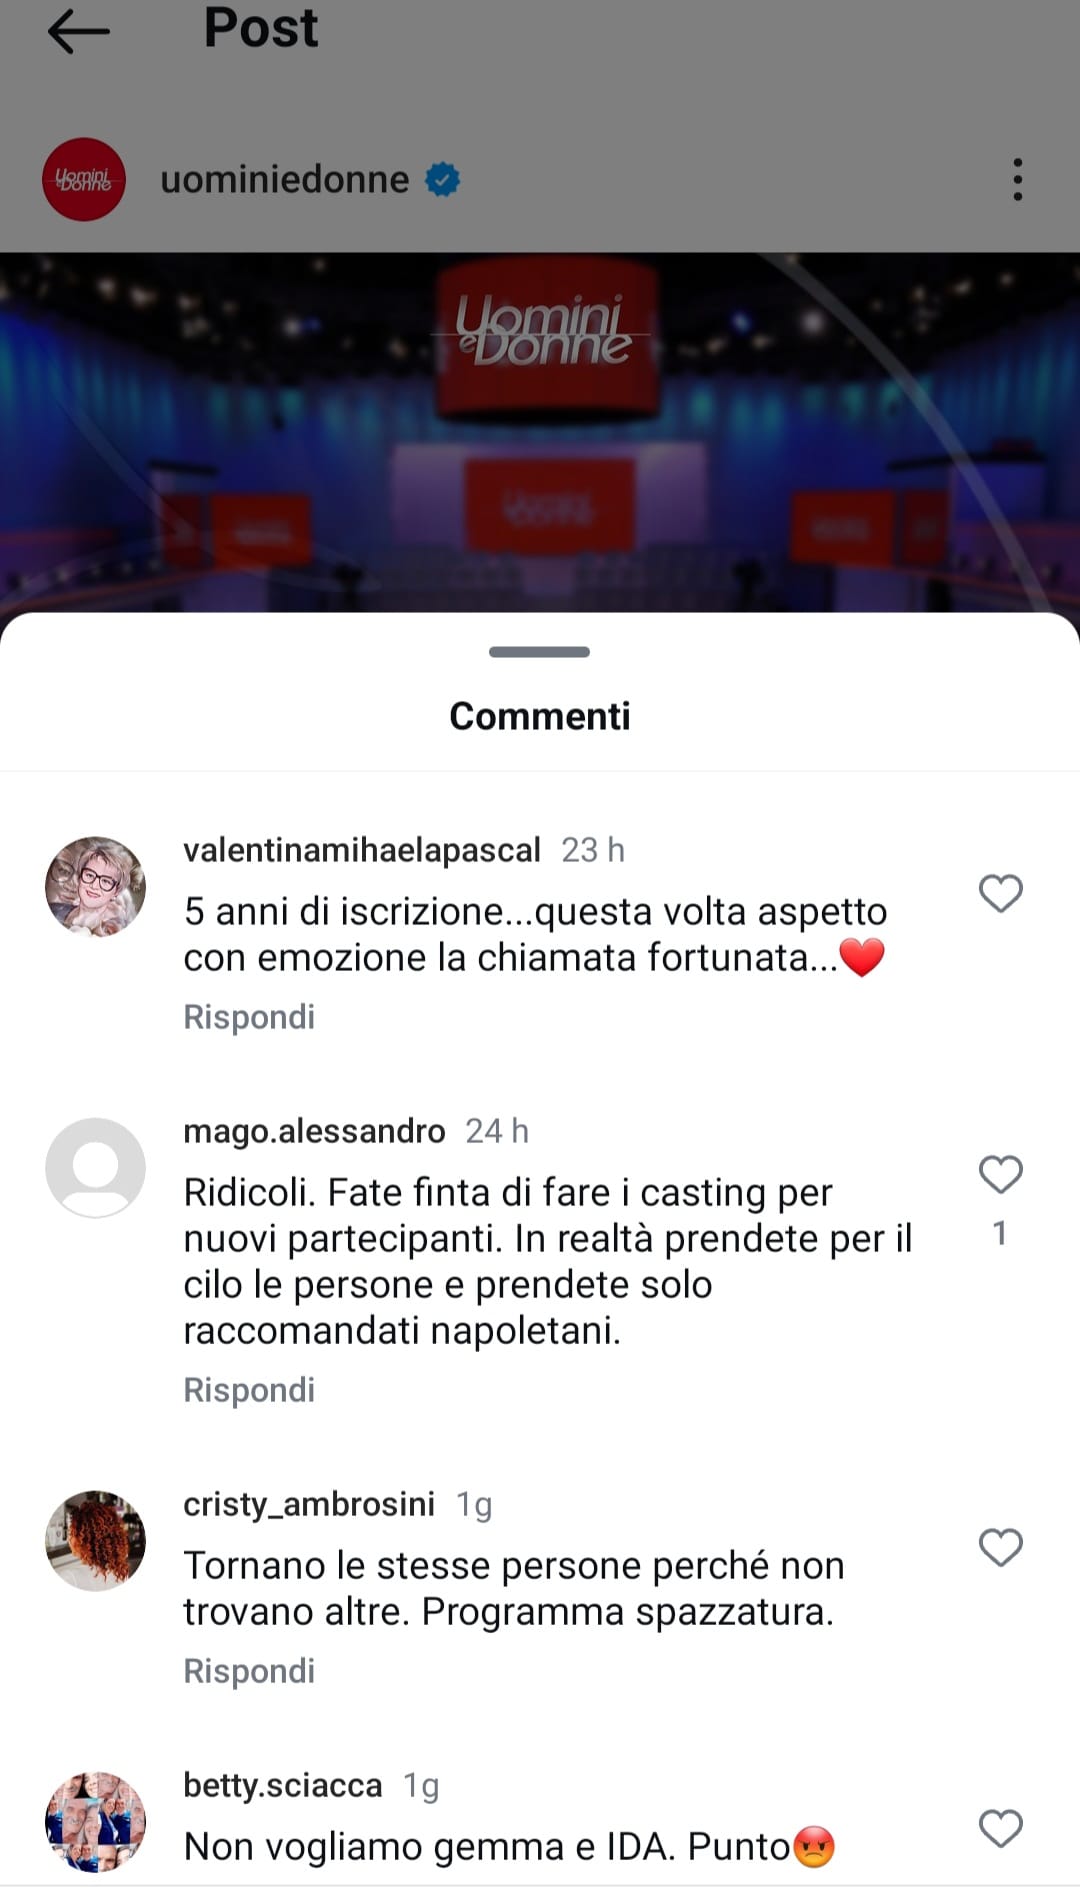Open the uominiedonne account name link
This screenshot has width=1080, height=1888.
(x=285, y=180)
